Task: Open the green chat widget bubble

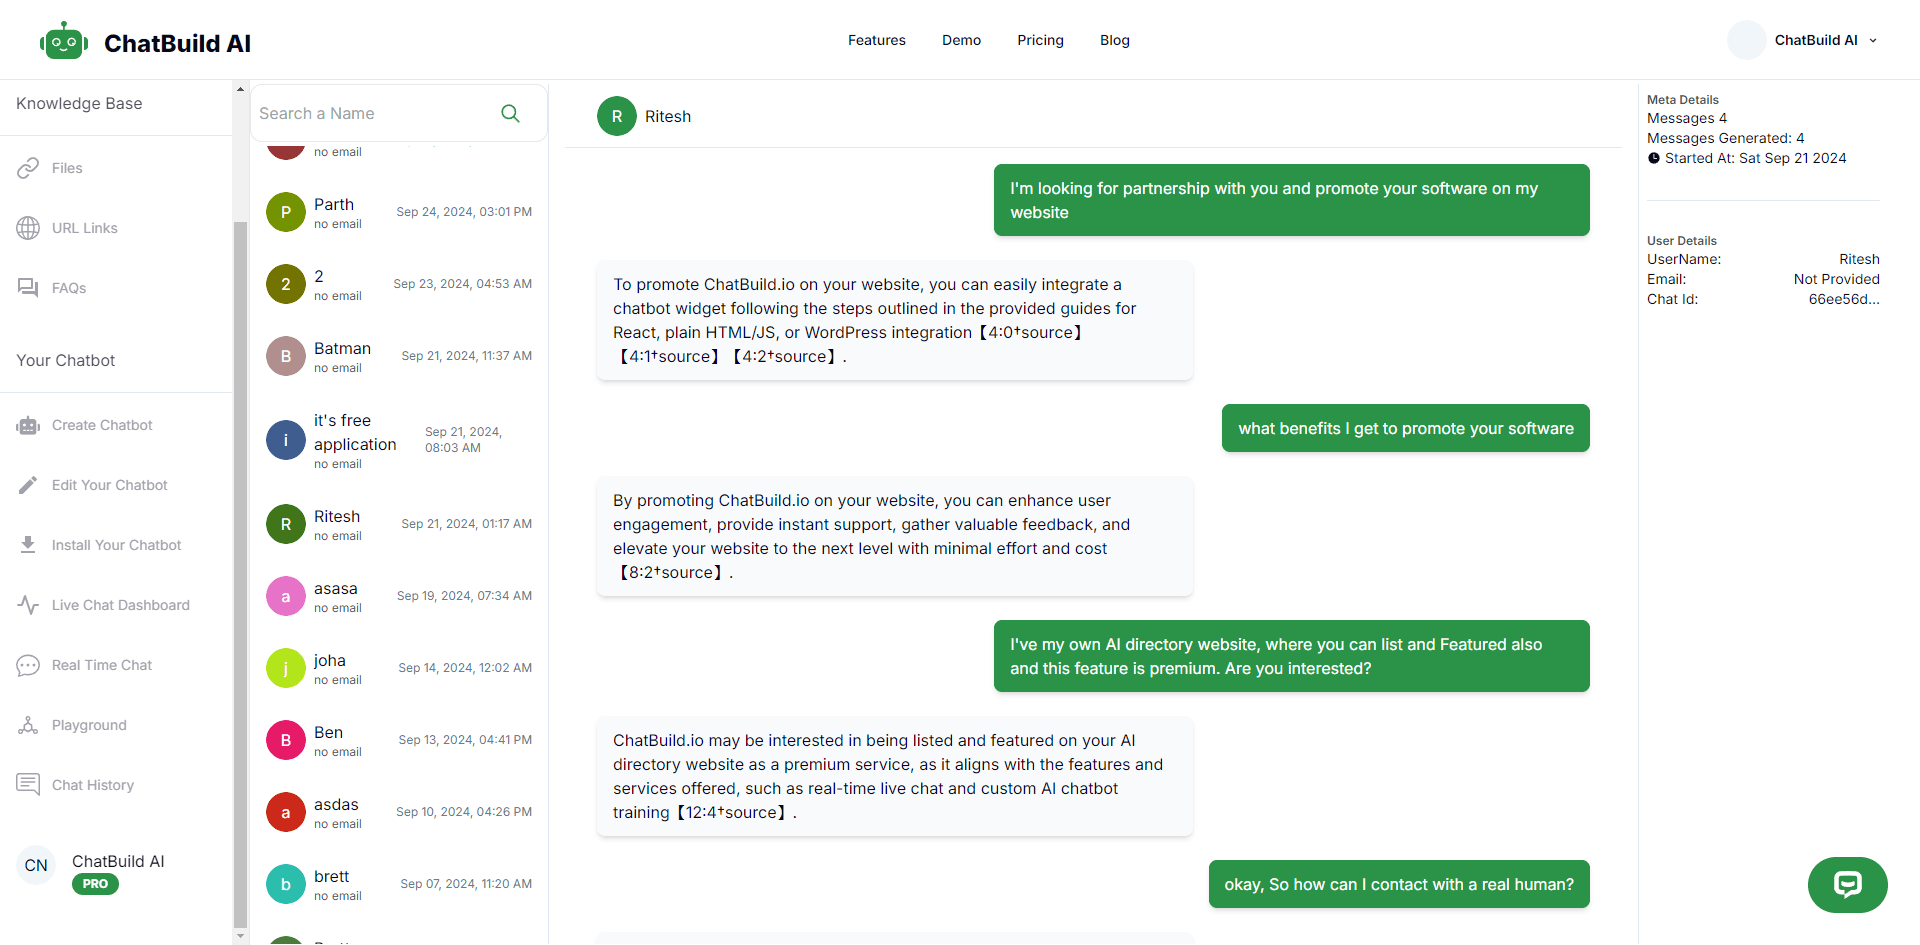Action: (1847, 884)
